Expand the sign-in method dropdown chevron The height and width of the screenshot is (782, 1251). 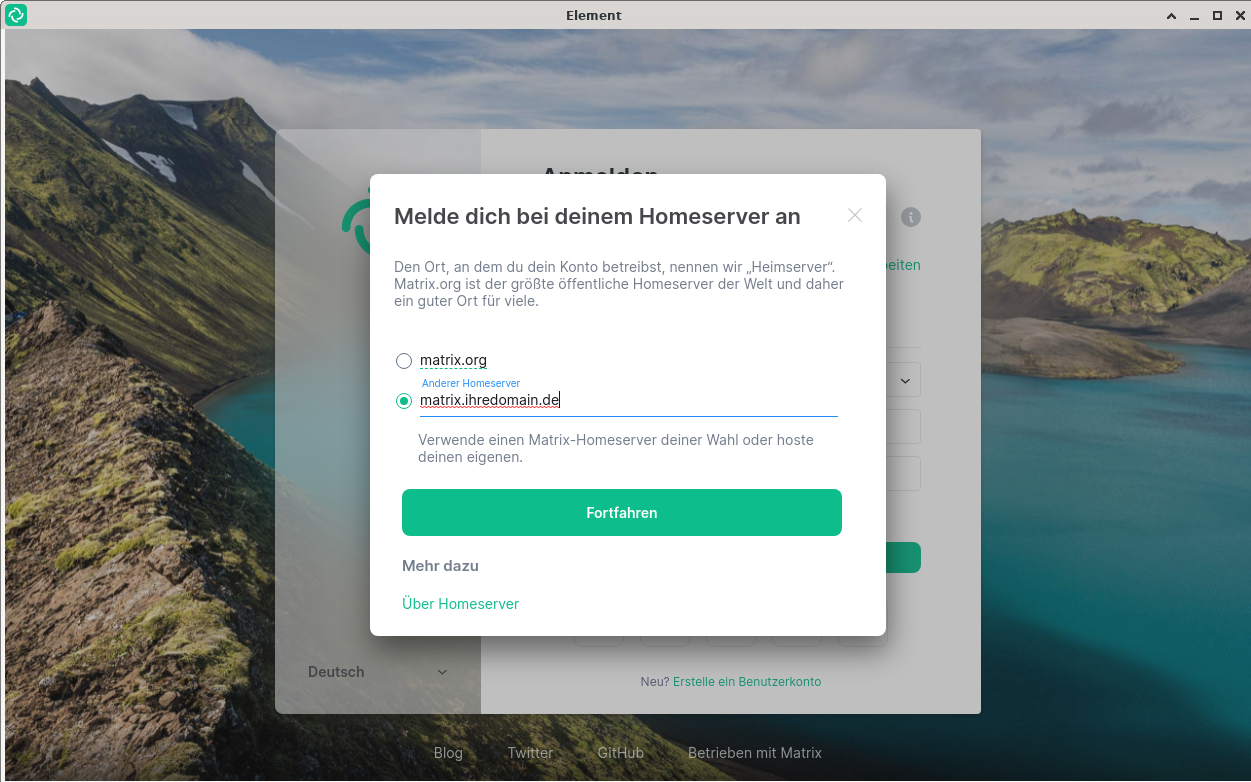(905, 381)
